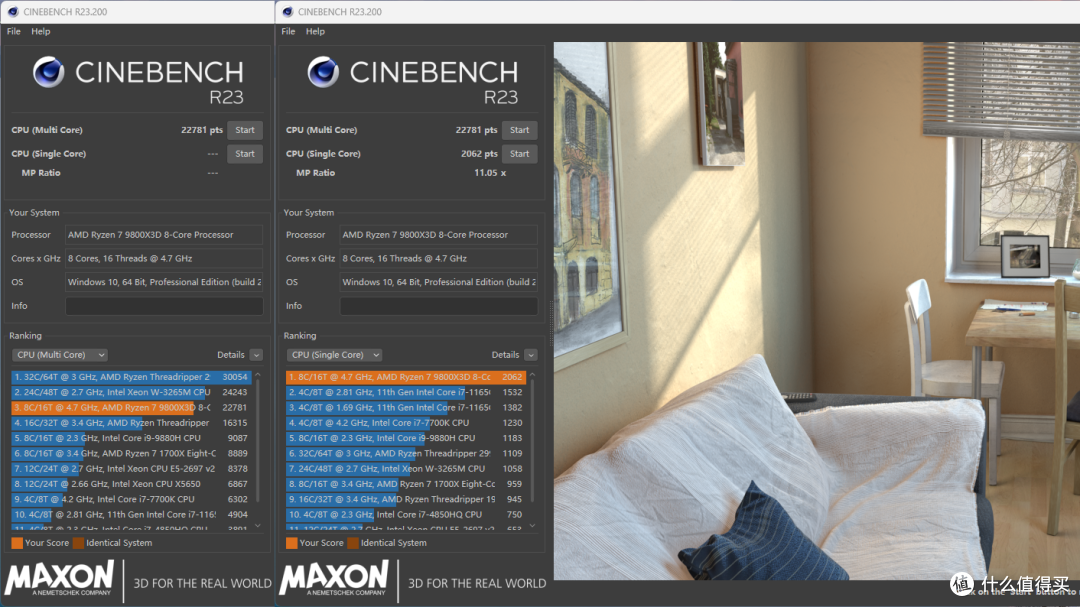This screenshot has height=607, width=1080.
Task: Open CPU (Multi Core) ranking dropdown
Action: [59, 355]
